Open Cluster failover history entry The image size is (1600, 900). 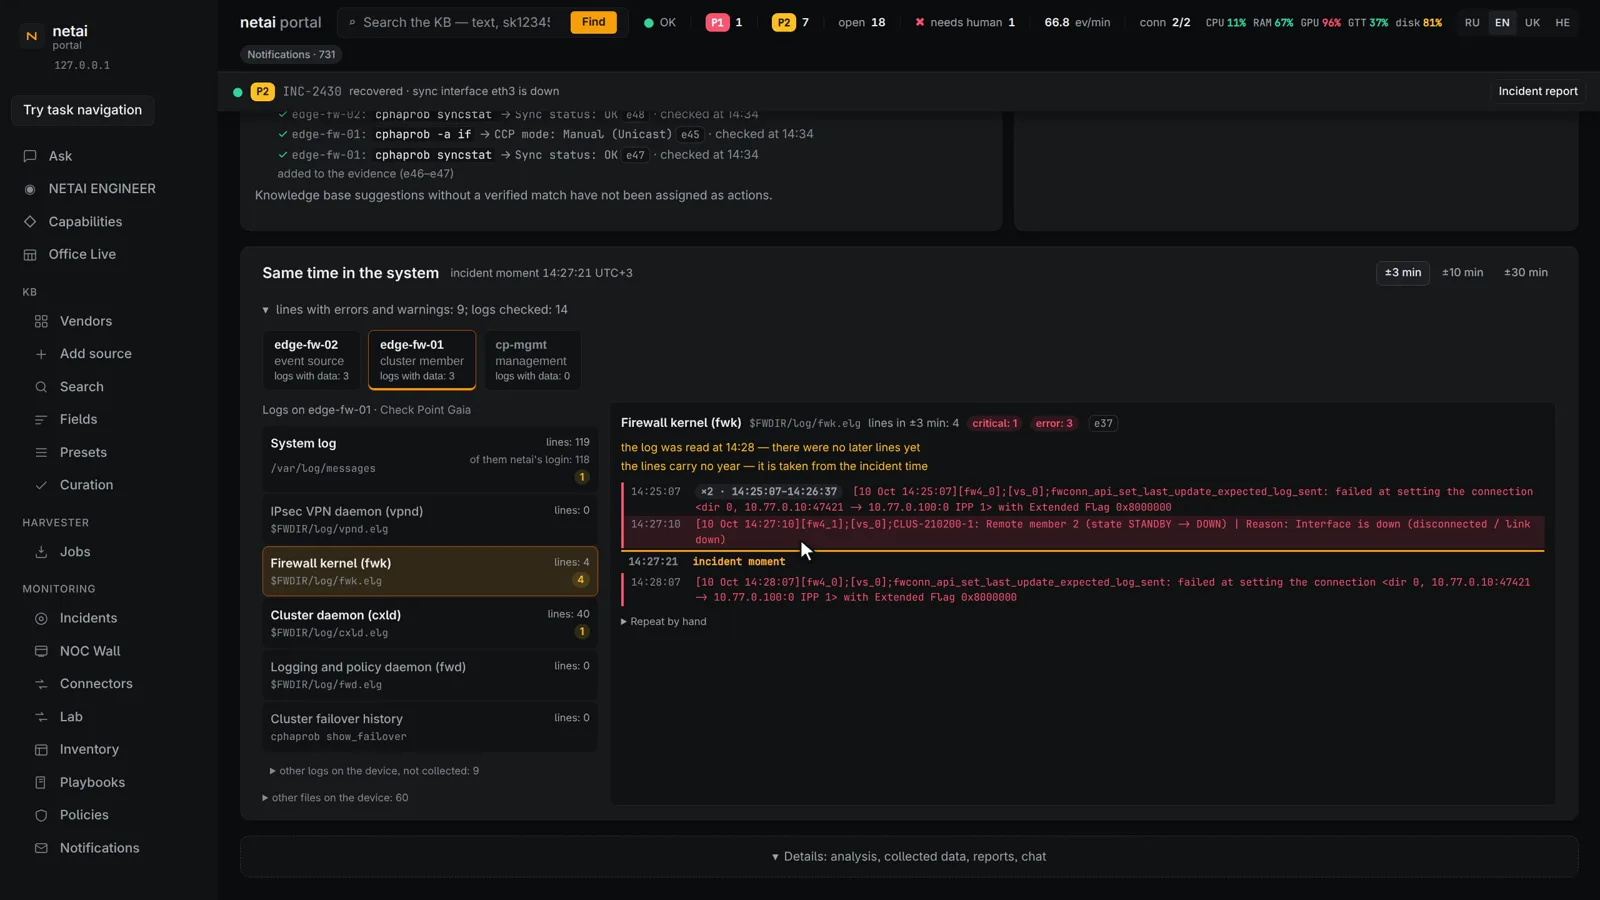tap(430, 727)
